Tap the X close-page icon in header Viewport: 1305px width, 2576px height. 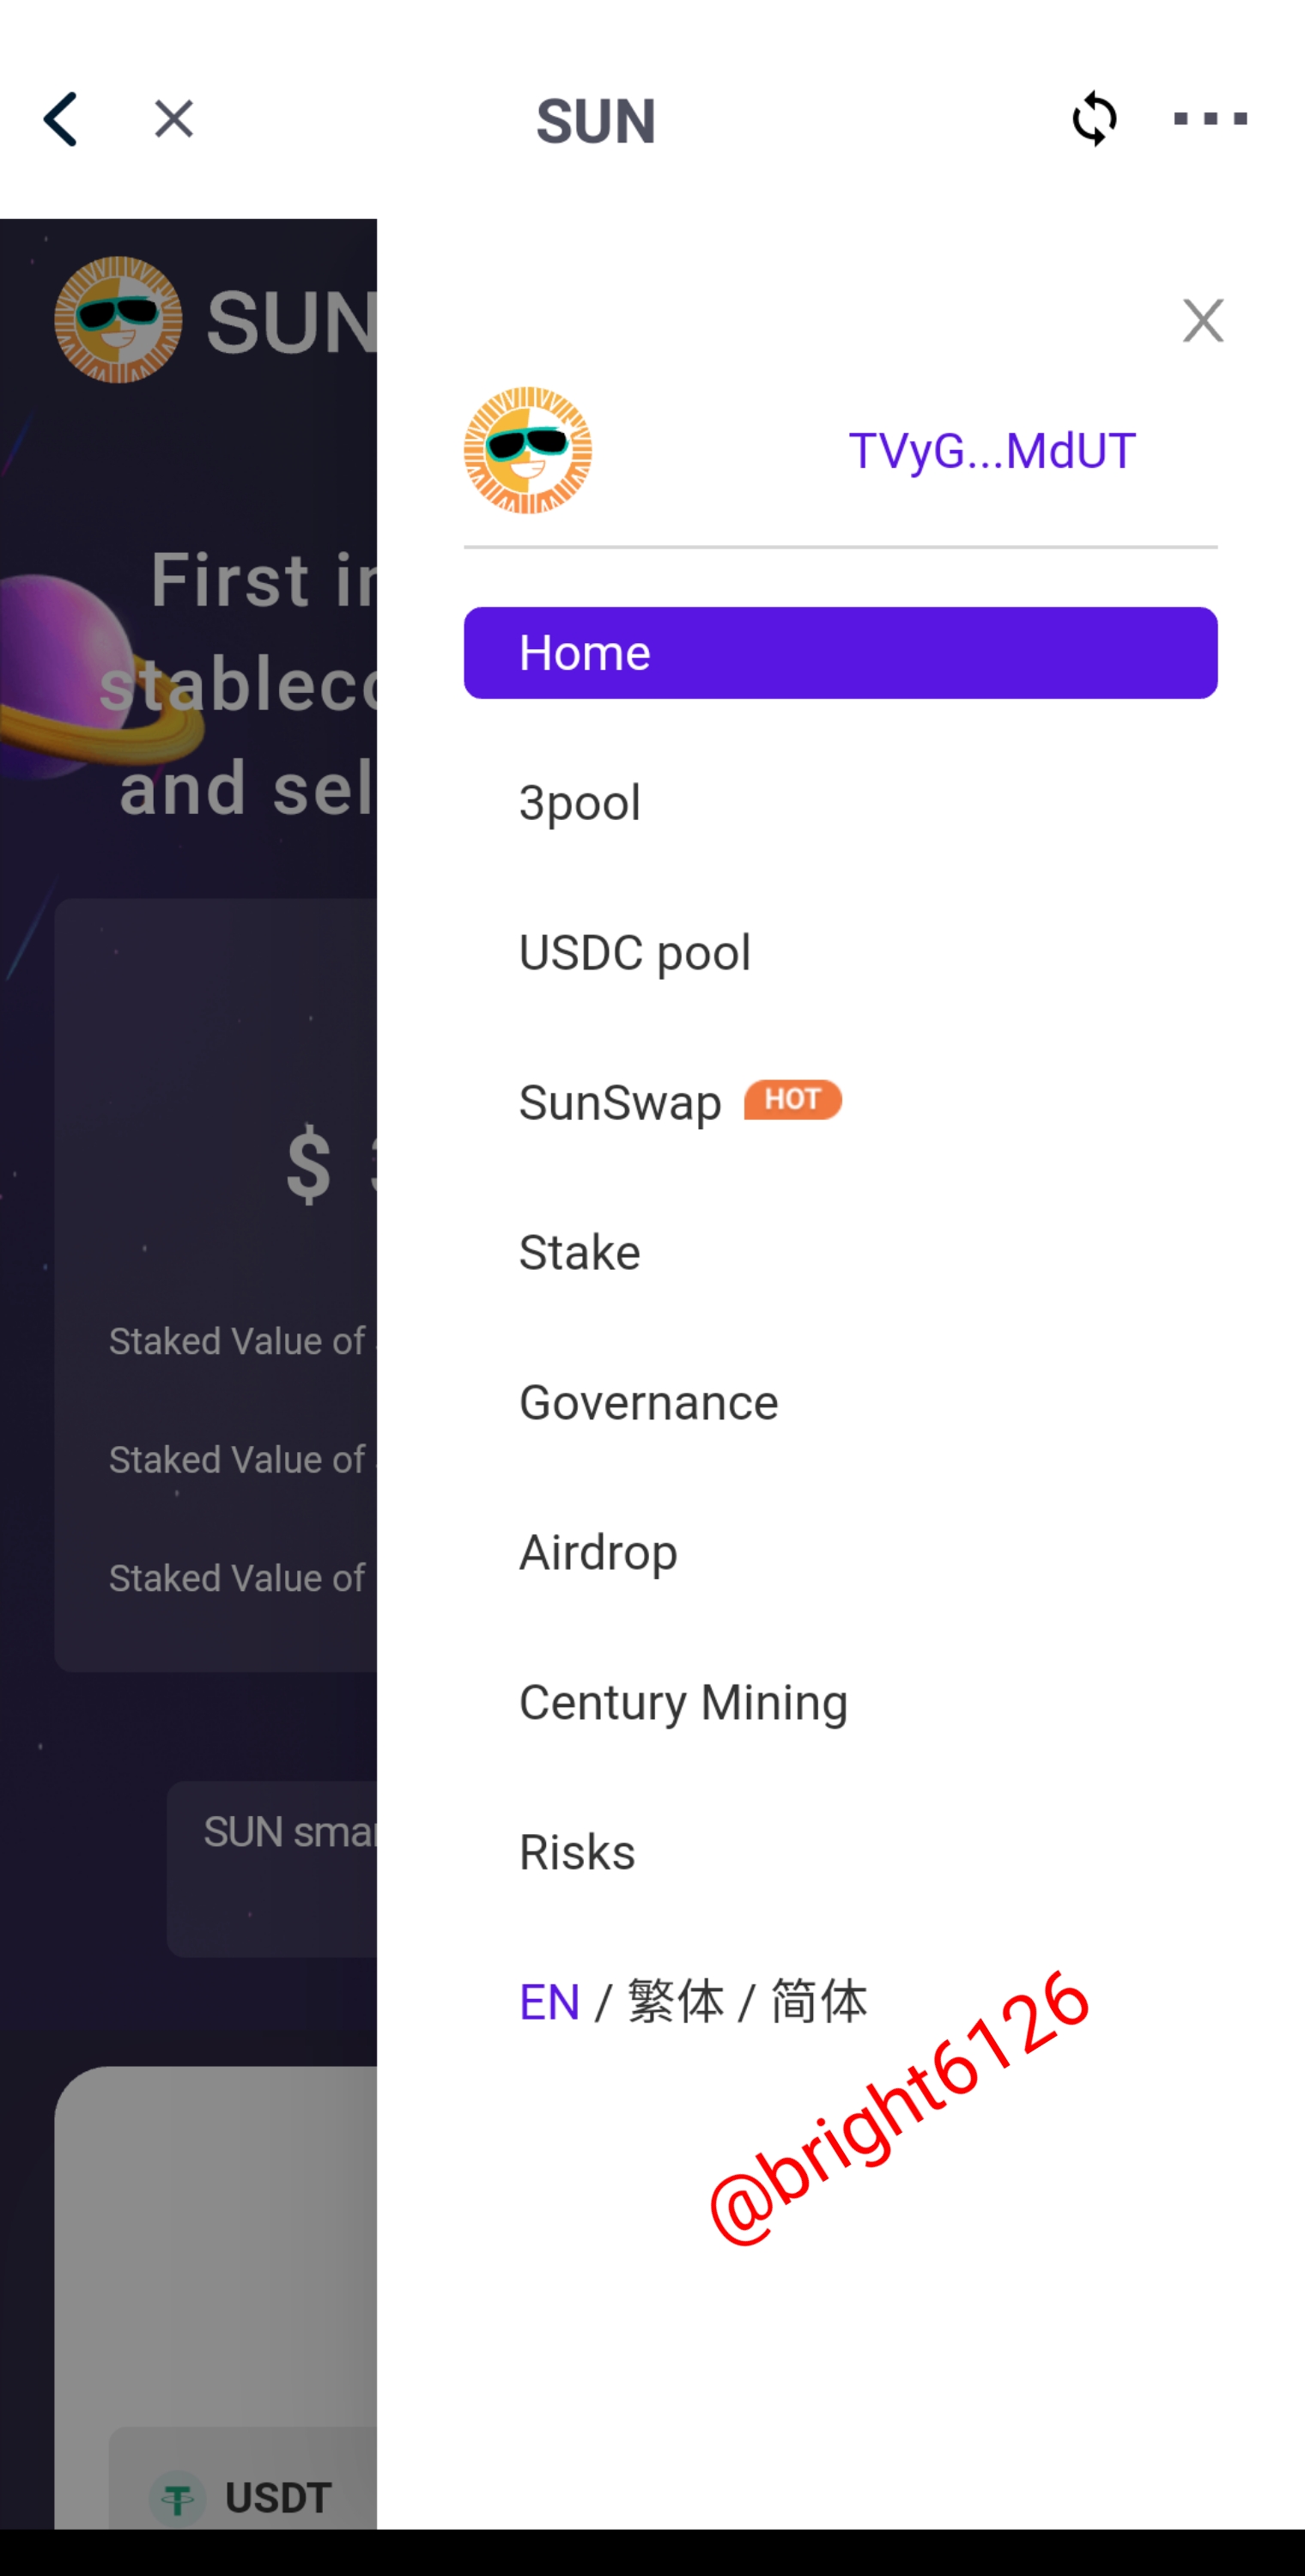[x=174, y=119]
